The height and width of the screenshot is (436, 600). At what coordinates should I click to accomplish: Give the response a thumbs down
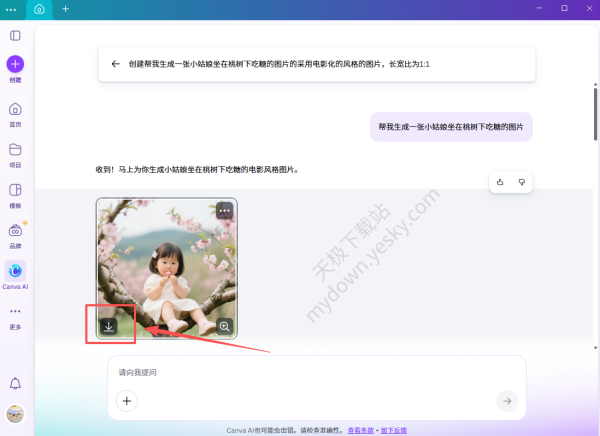click(x=522, y=182)
